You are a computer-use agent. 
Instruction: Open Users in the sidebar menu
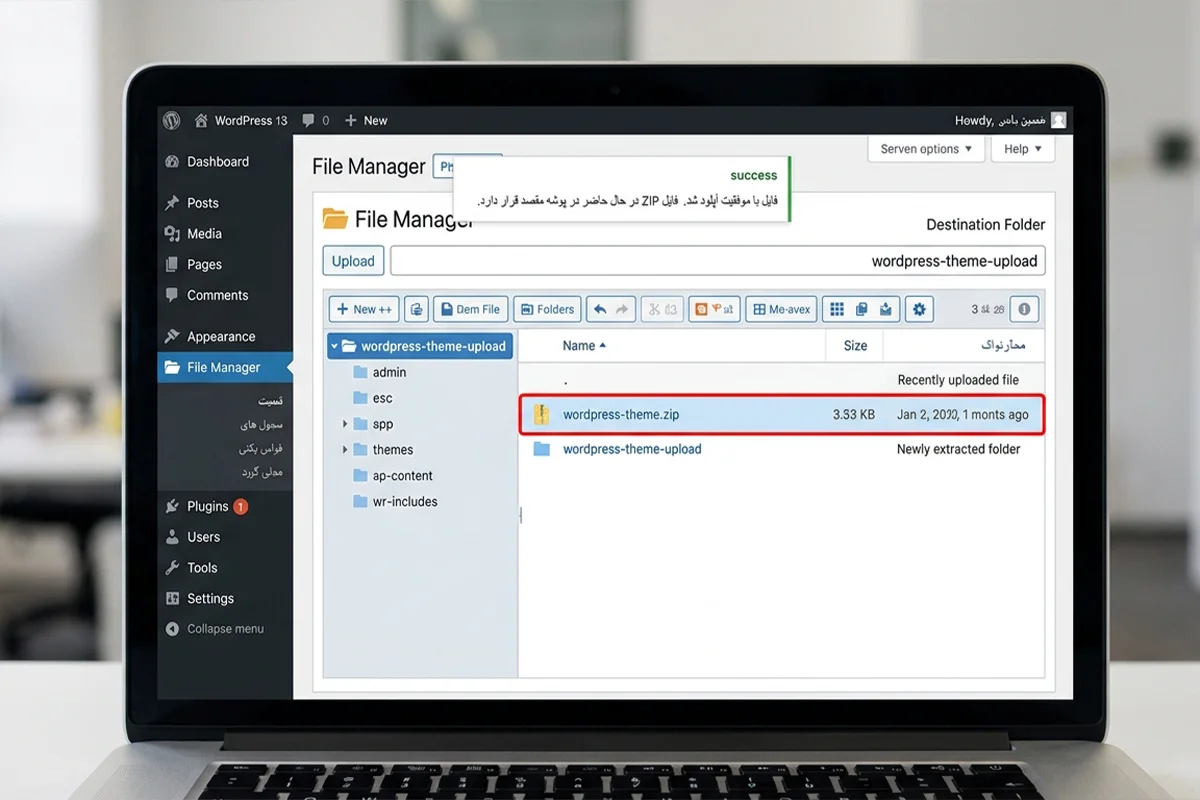[x=204, y=537]
